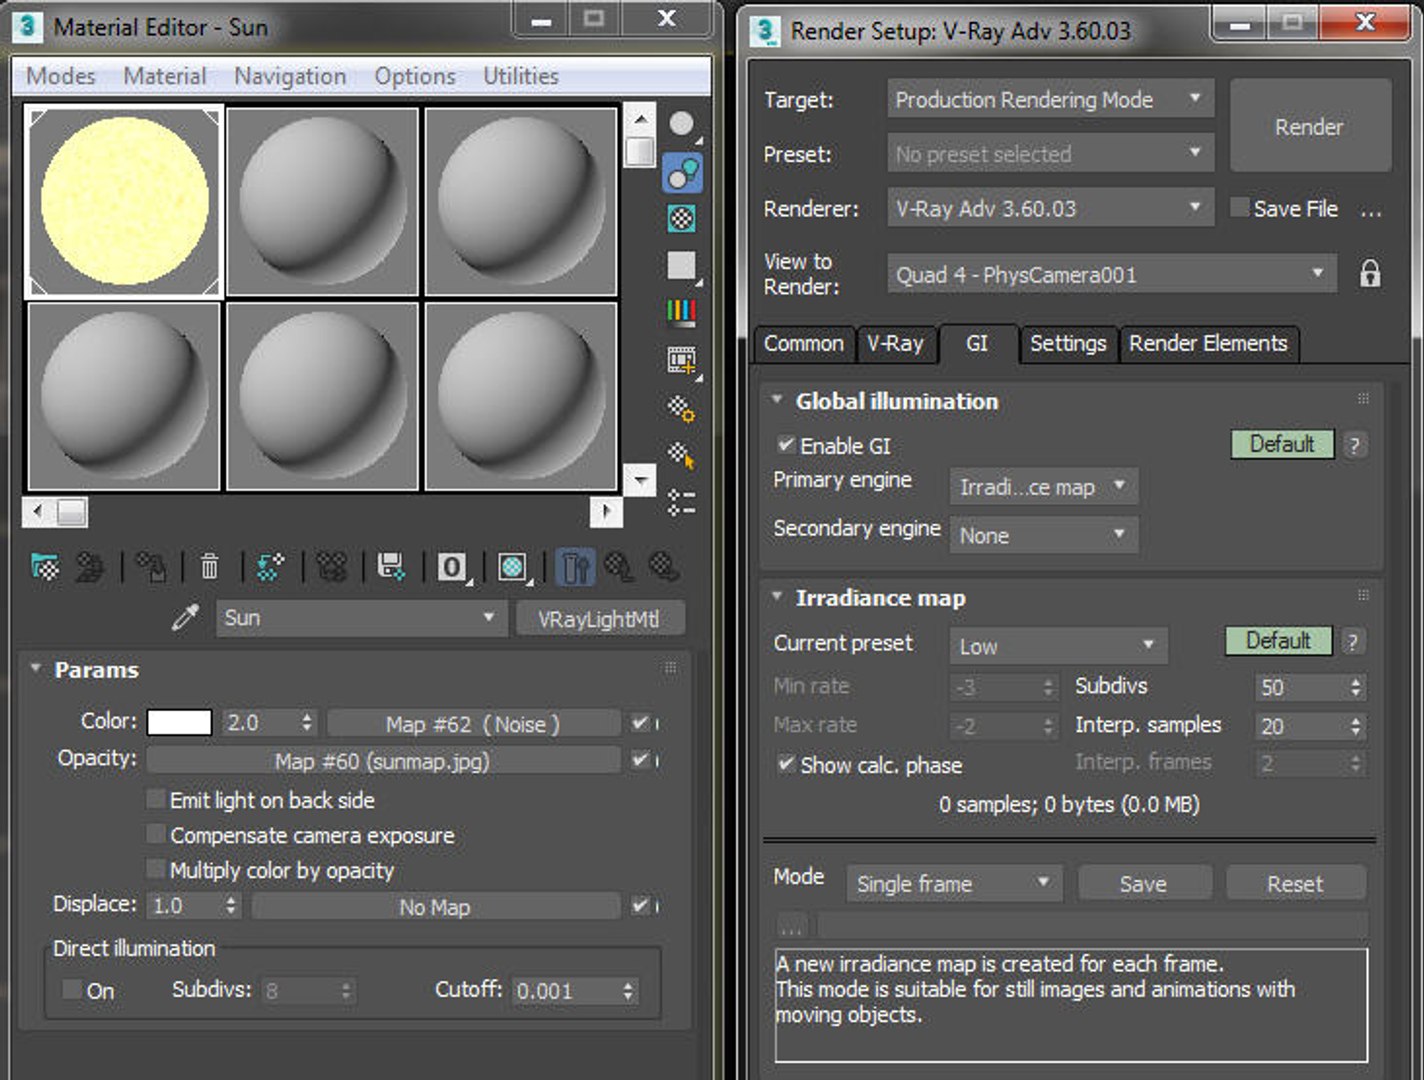This screenshot has height=1080, width=1424.
Task: Open Irradiance map help question mark
Action: pyautogui.click(x=1352, y=642)
